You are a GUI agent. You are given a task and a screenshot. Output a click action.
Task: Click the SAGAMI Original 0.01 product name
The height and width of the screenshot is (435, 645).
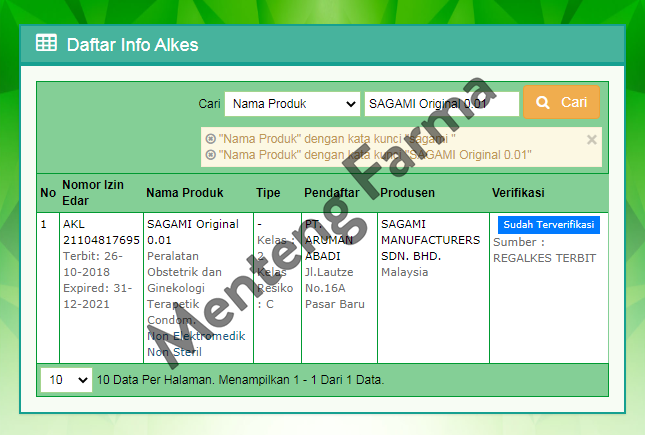[193, 232]
